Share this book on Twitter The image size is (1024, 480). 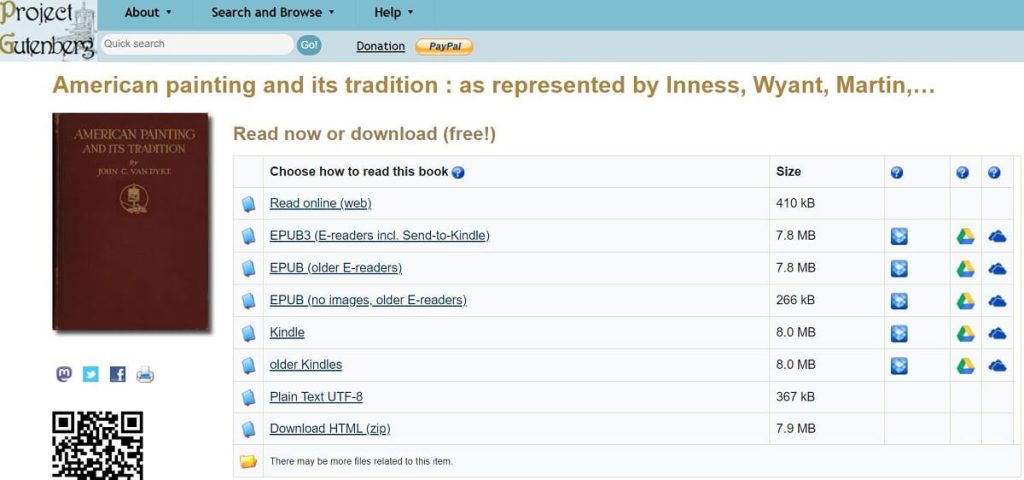click(x=91, y=374)
